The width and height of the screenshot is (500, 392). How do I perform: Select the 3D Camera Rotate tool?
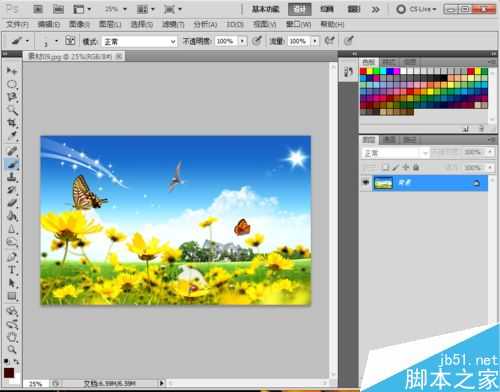pos(12,324)
